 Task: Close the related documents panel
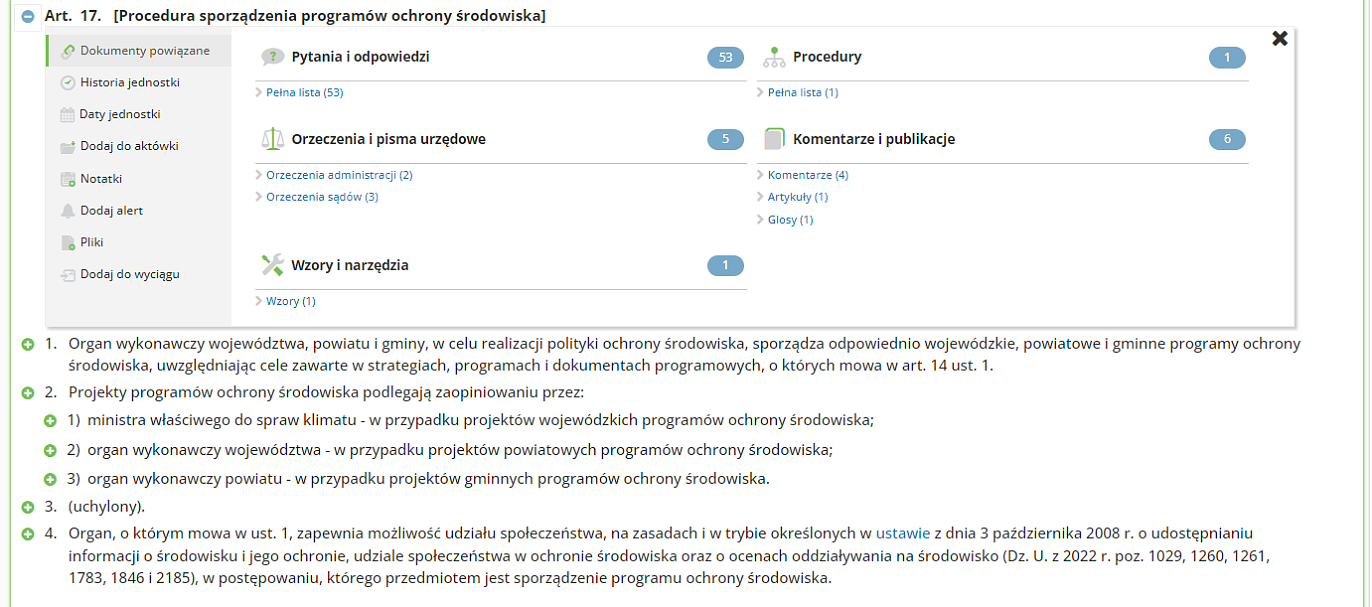pos(1279,38)
